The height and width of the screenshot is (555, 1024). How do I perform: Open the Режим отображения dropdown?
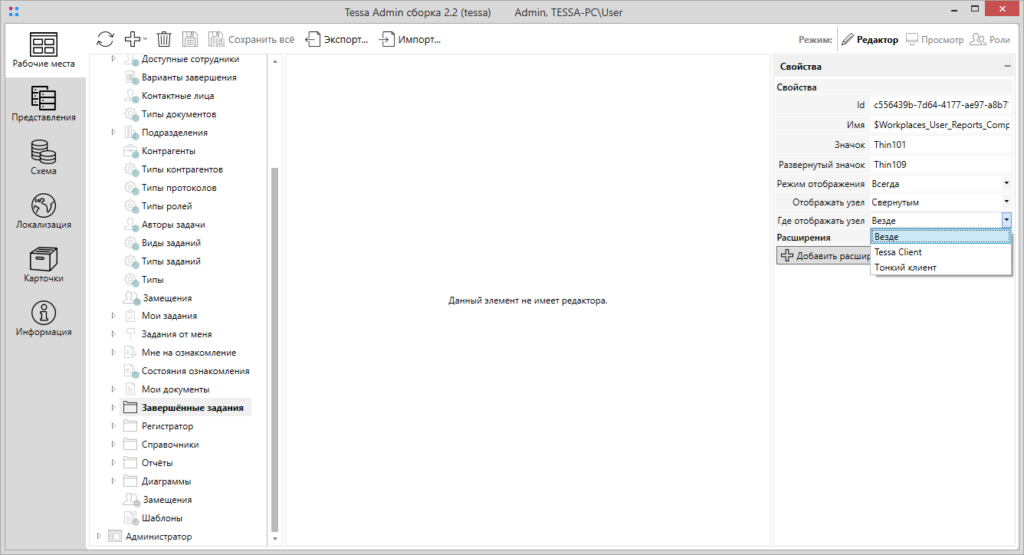(1006, 183)
